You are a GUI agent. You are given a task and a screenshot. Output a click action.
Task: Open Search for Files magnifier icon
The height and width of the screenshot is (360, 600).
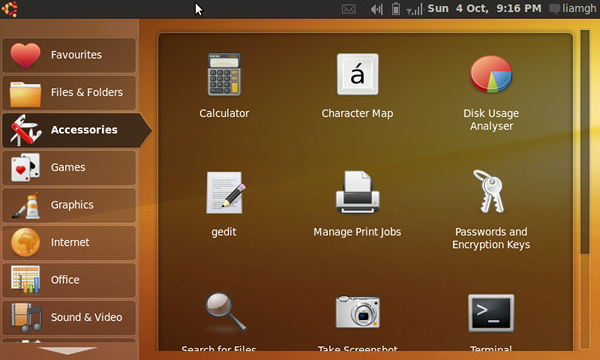coord(225,312)
